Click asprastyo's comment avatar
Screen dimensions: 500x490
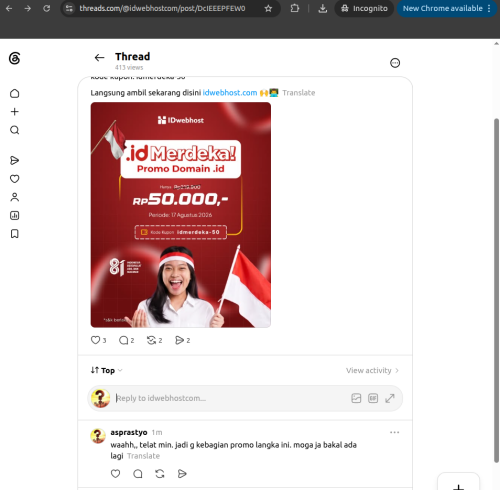(x=98, y=436)
